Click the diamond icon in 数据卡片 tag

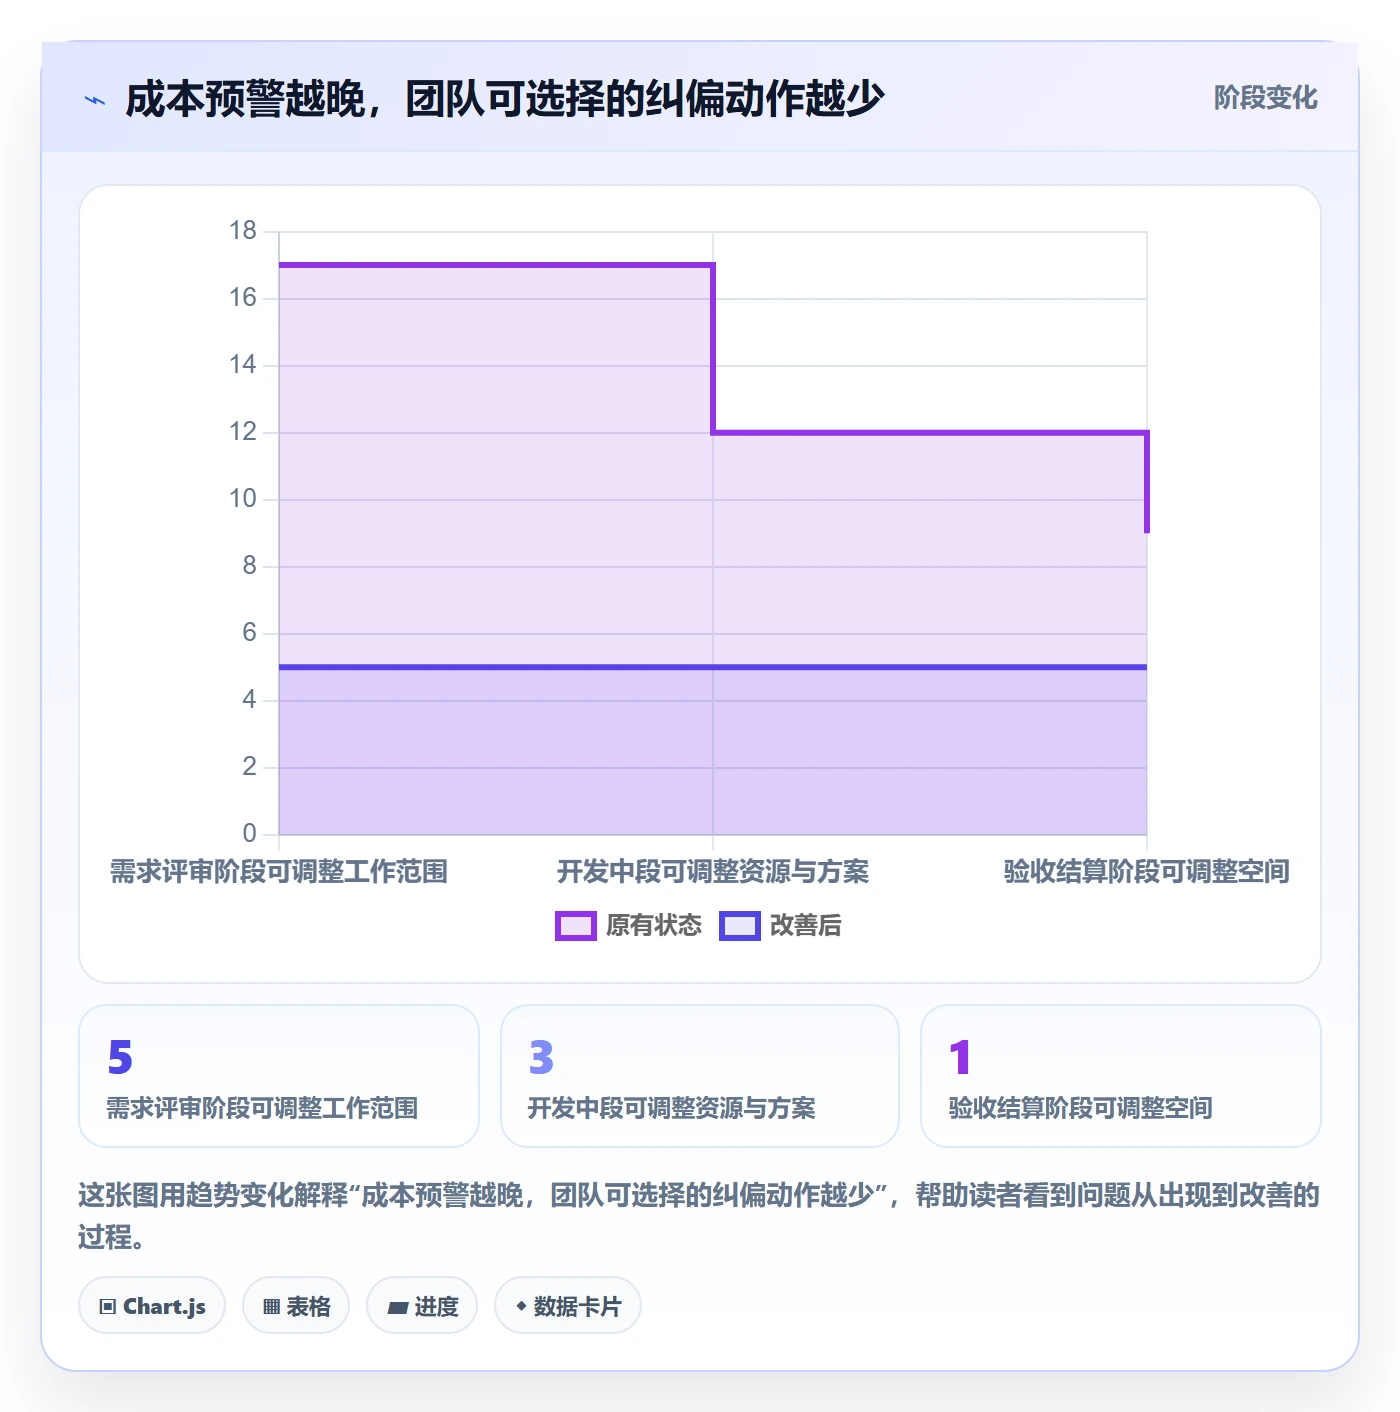click(x=521, y=1306)
